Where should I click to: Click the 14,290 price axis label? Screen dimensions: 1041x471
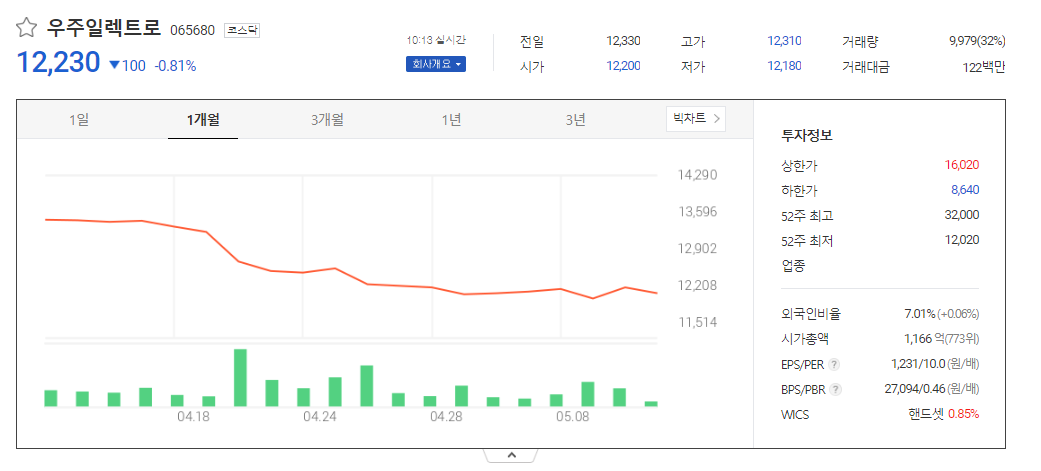point(697,175)
